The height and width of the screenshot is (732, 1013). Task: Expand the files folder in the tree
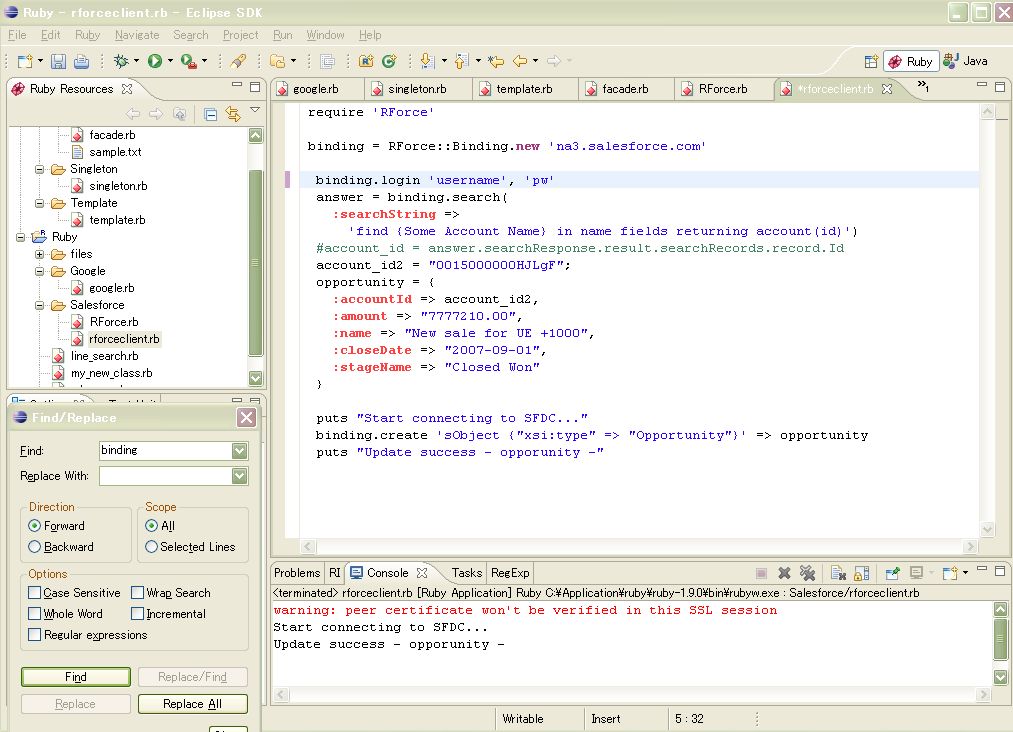coord(39,254)
